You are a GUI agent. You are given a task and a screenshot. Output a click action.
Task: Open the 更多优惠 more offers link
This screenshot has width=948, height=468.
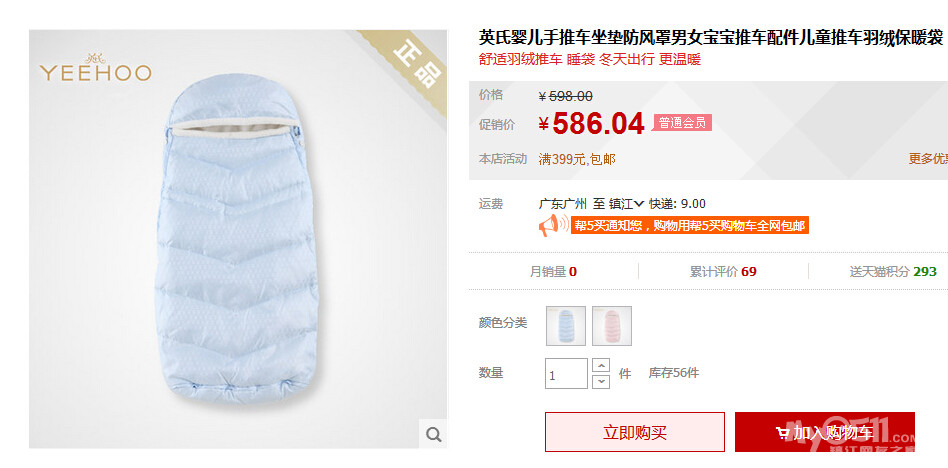click(928, 159)
